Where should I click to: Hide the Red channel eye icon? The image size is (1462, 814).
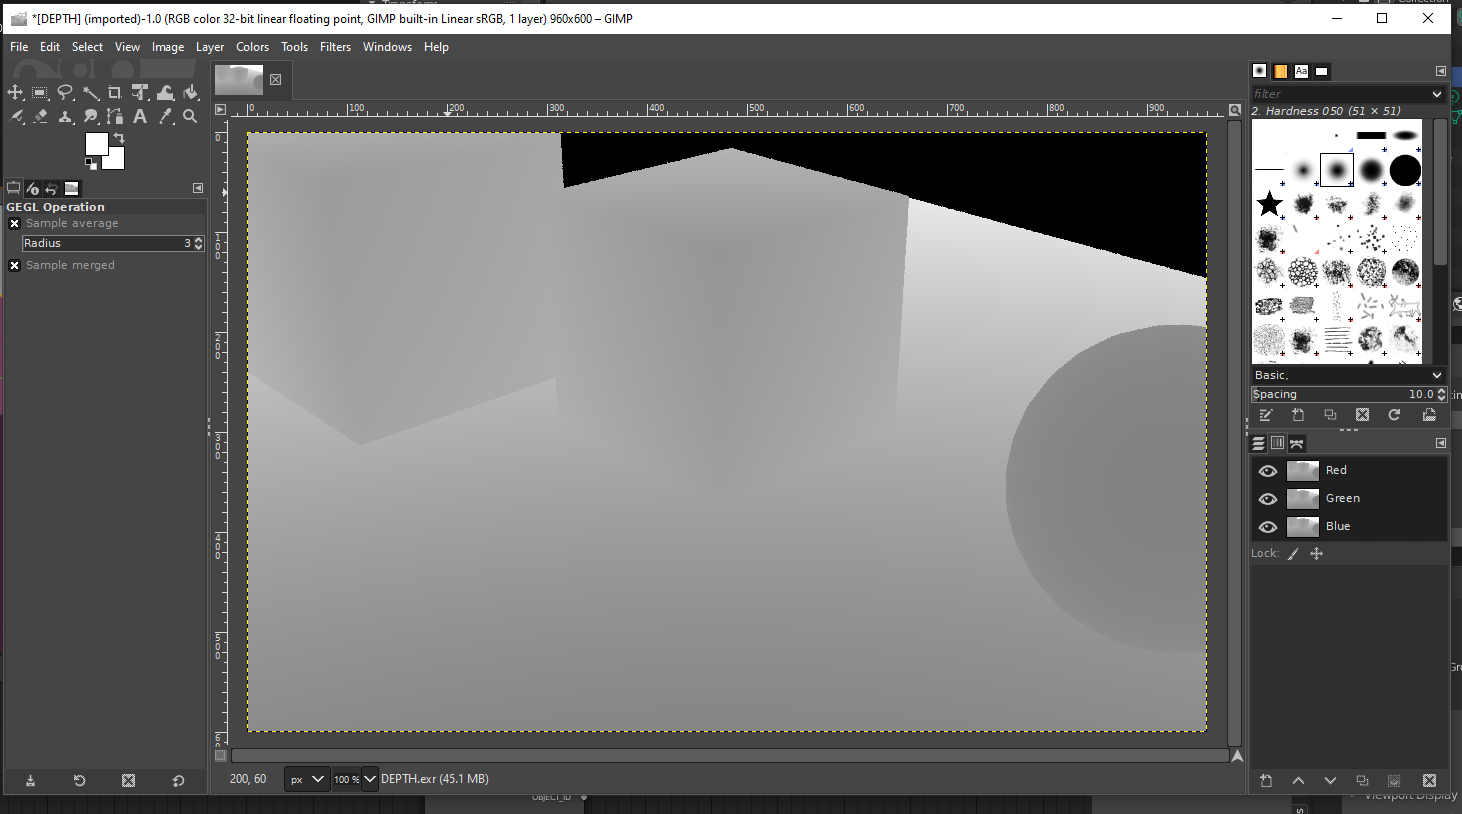pyautogui.click(x=1268, y=471)
